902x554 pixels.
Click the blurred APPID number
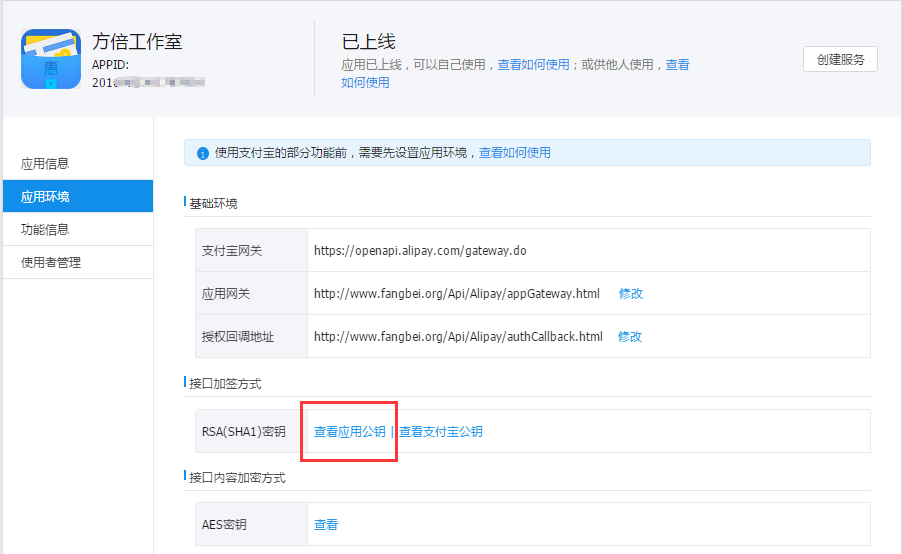[x=148, y=82]
